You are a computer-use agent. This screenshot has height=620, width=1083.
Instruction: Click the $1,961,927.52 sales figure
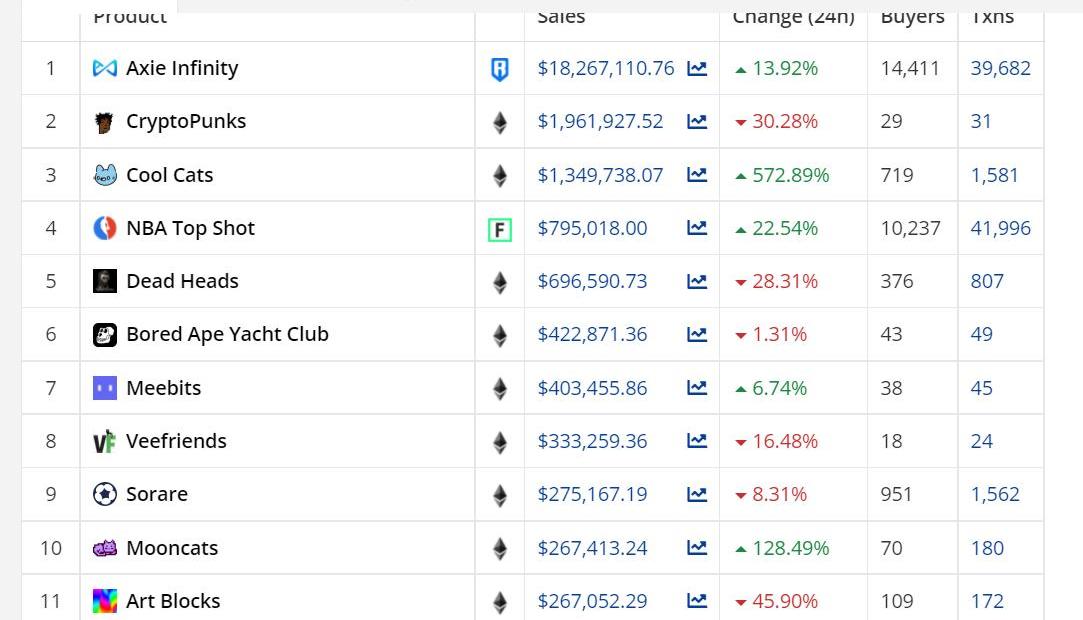(x=600, y=122)
